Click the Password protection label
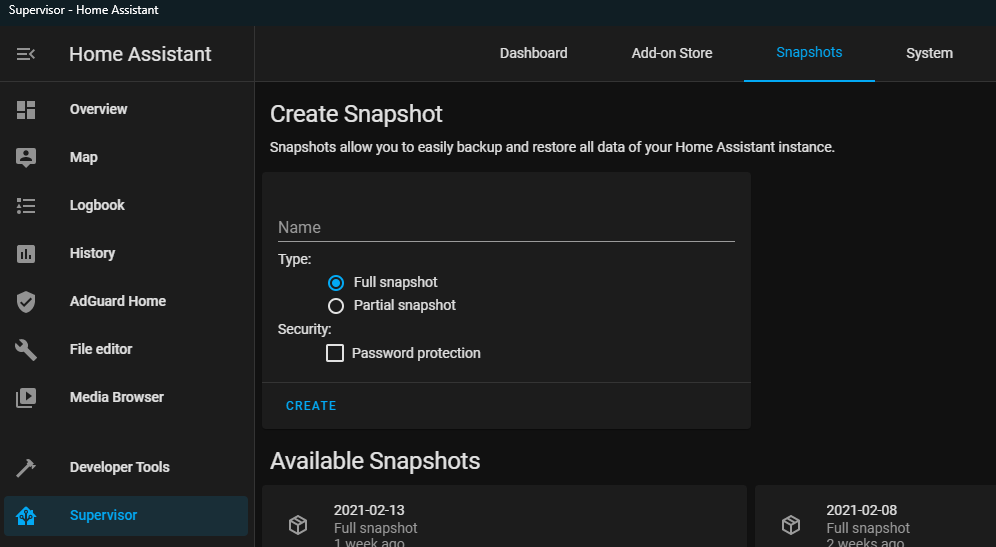The image size is (996, 547). [x=416, y=353]
